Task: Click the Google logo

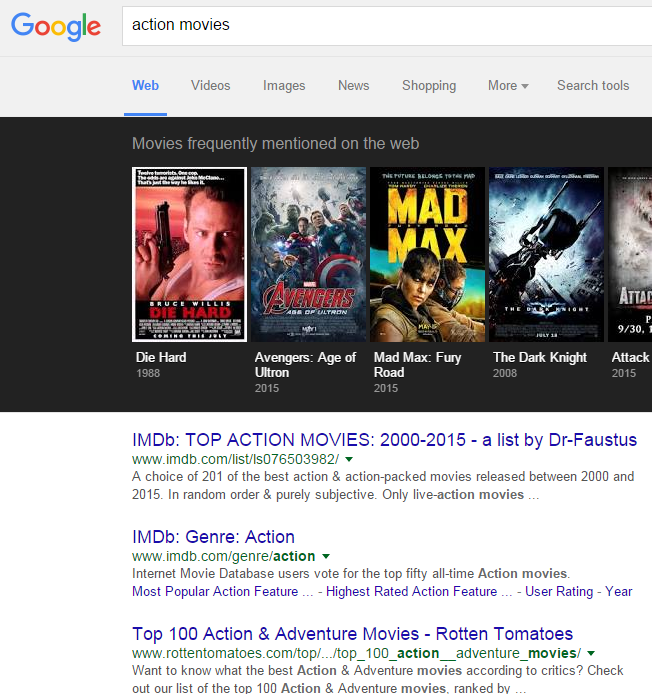Action: [x=56, y=27]
